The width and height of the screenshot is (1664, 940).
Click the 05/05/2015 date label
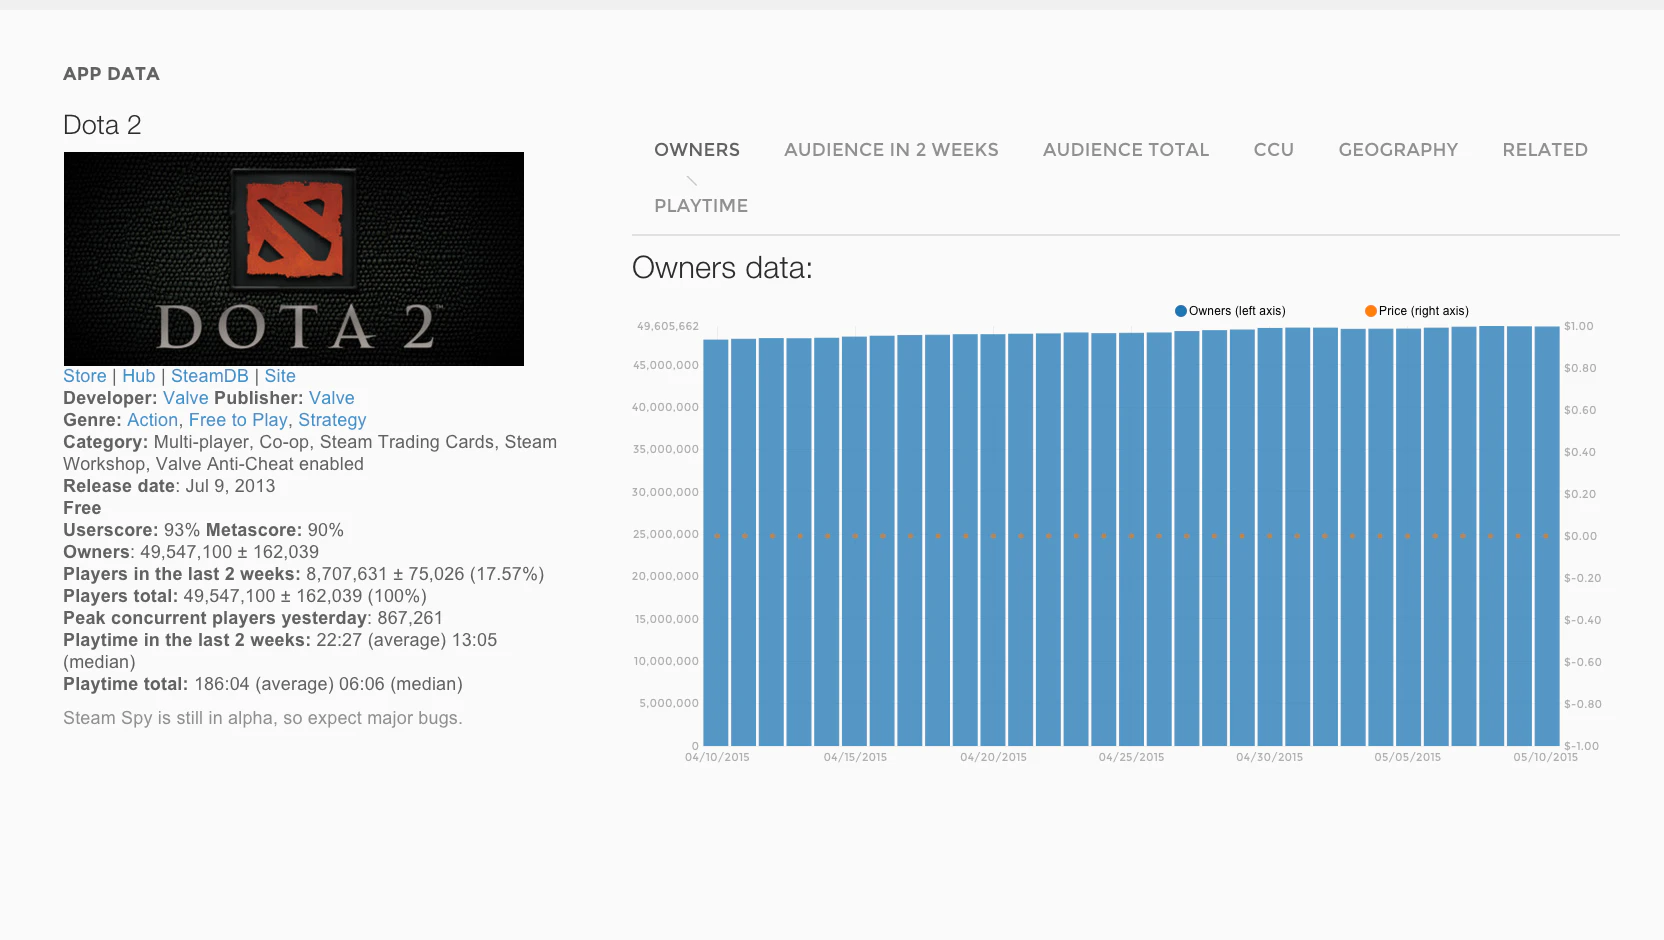tap(1407, 757)
